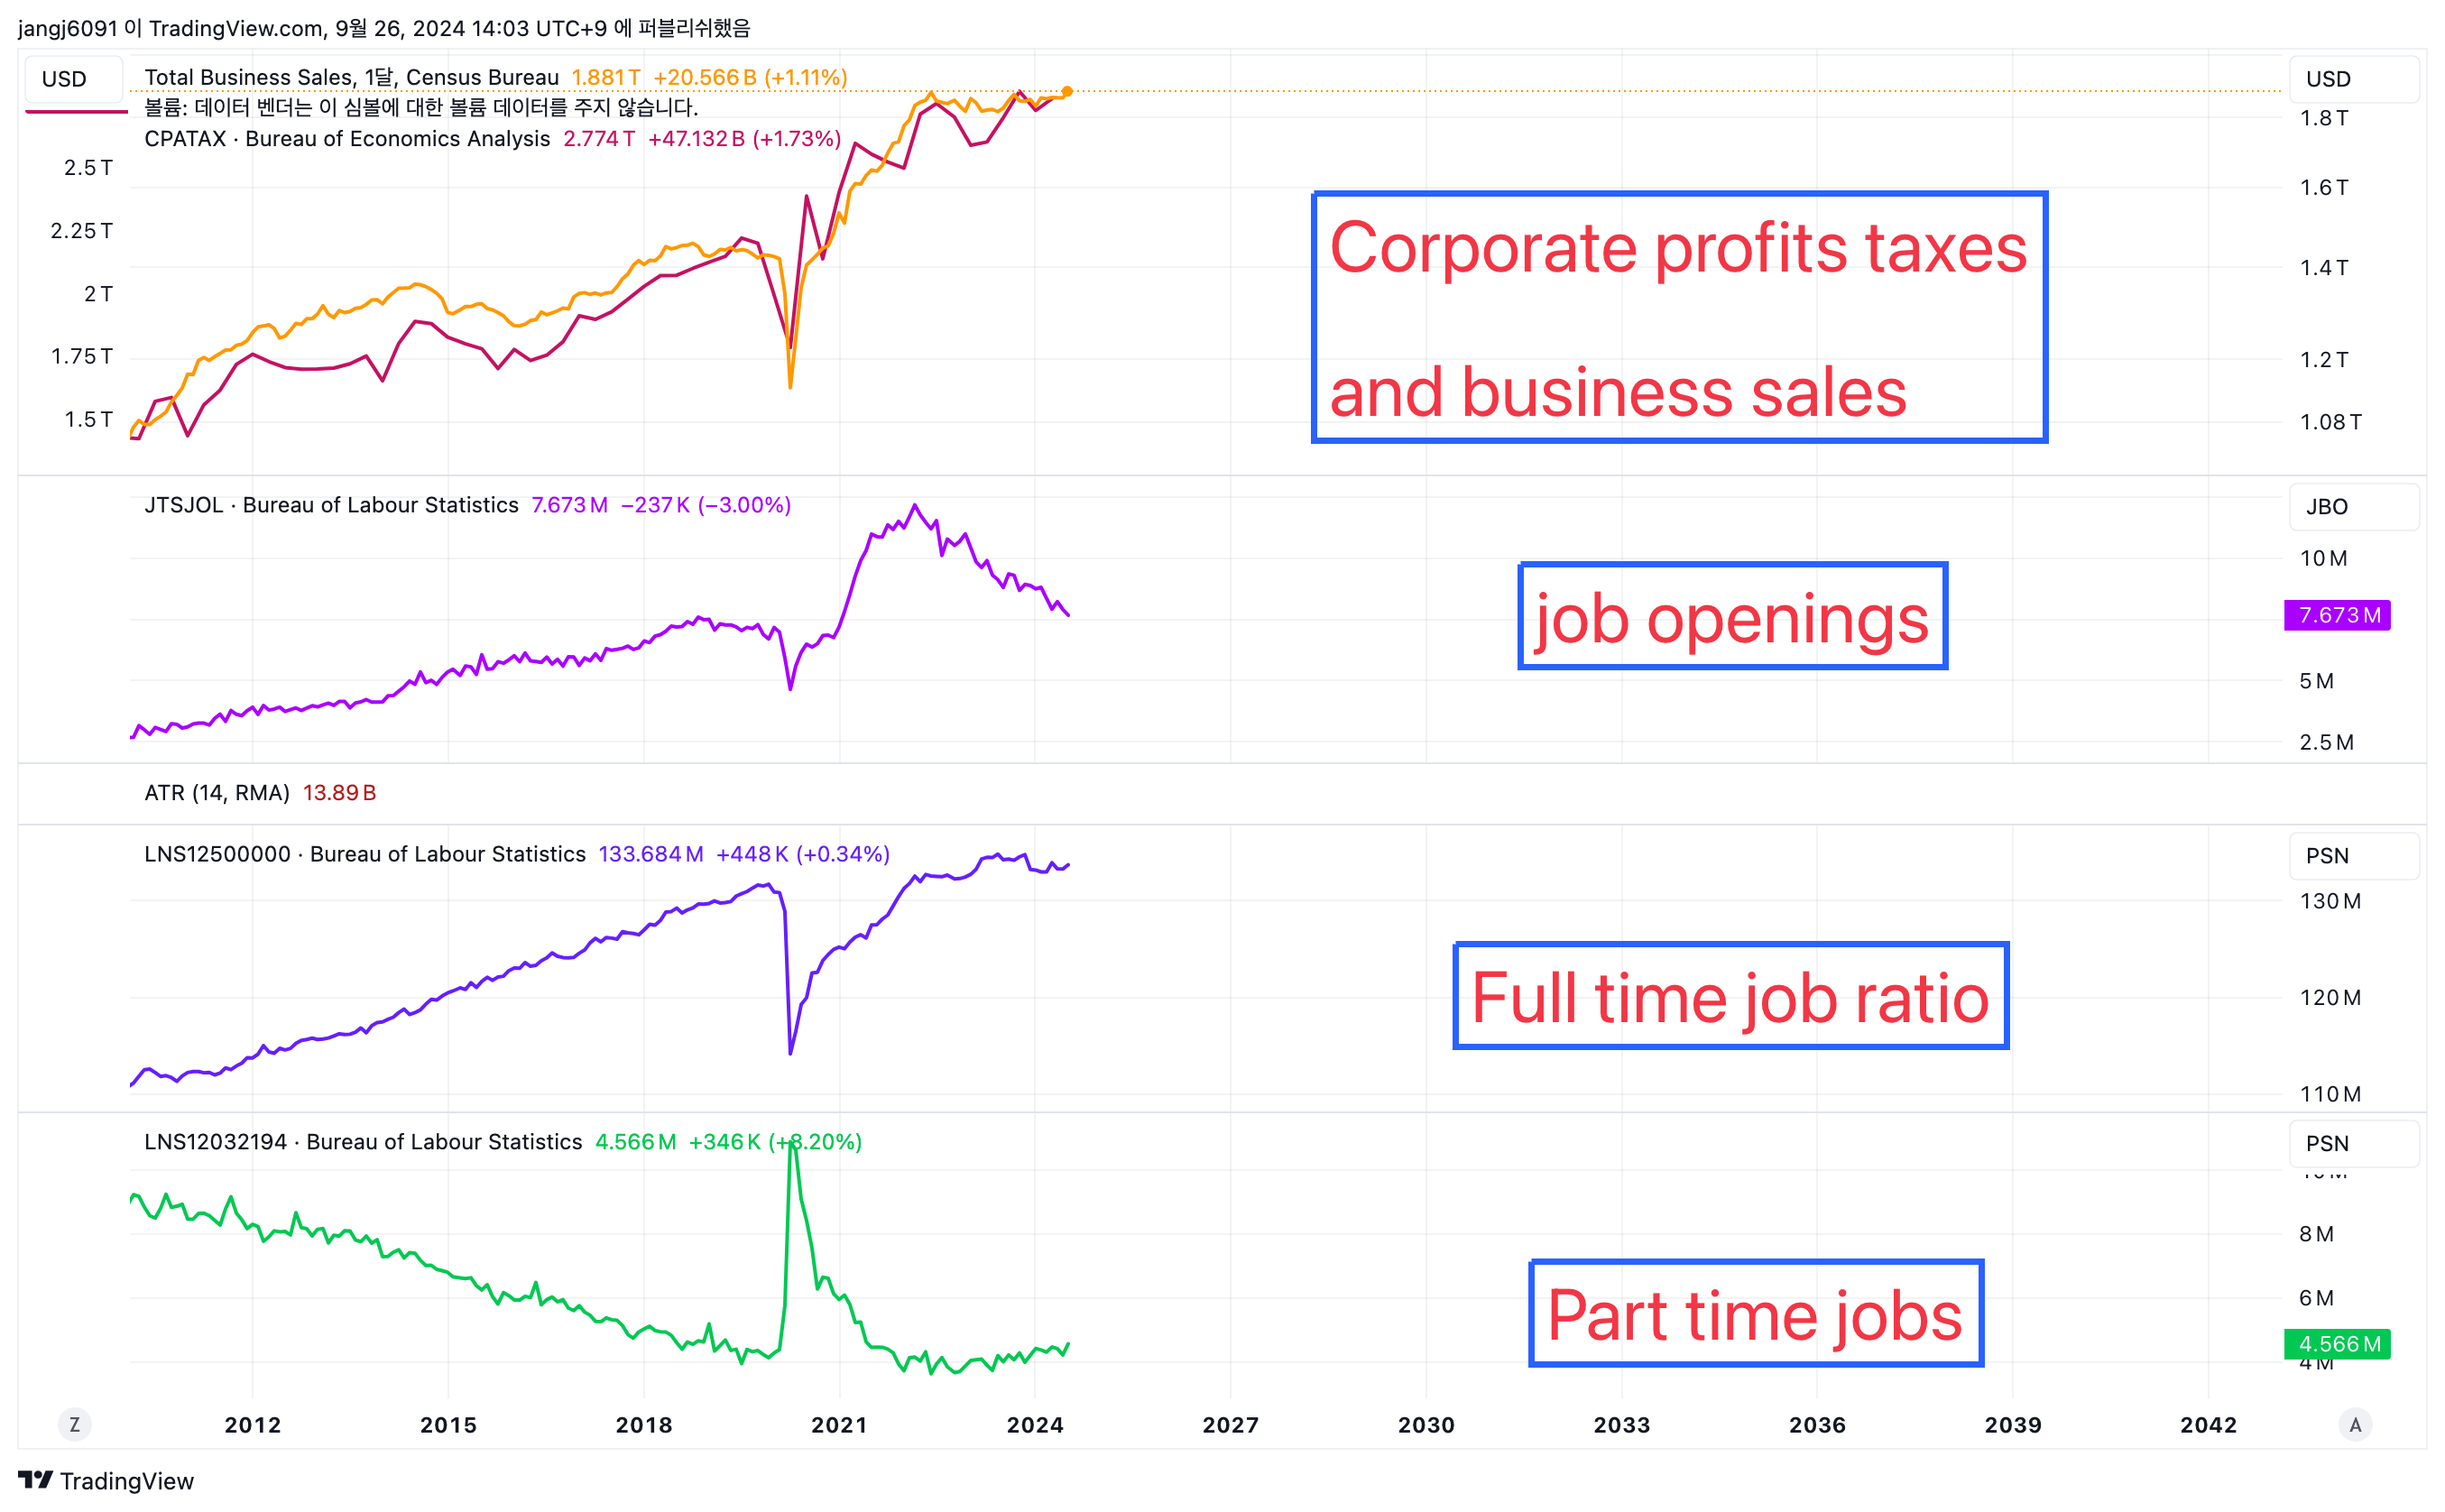This screenshot has width=2445, height=1512.
Task: Open PSN unit selector beside the LNS12500000 pane
Action: click(x=2326, y=856)
